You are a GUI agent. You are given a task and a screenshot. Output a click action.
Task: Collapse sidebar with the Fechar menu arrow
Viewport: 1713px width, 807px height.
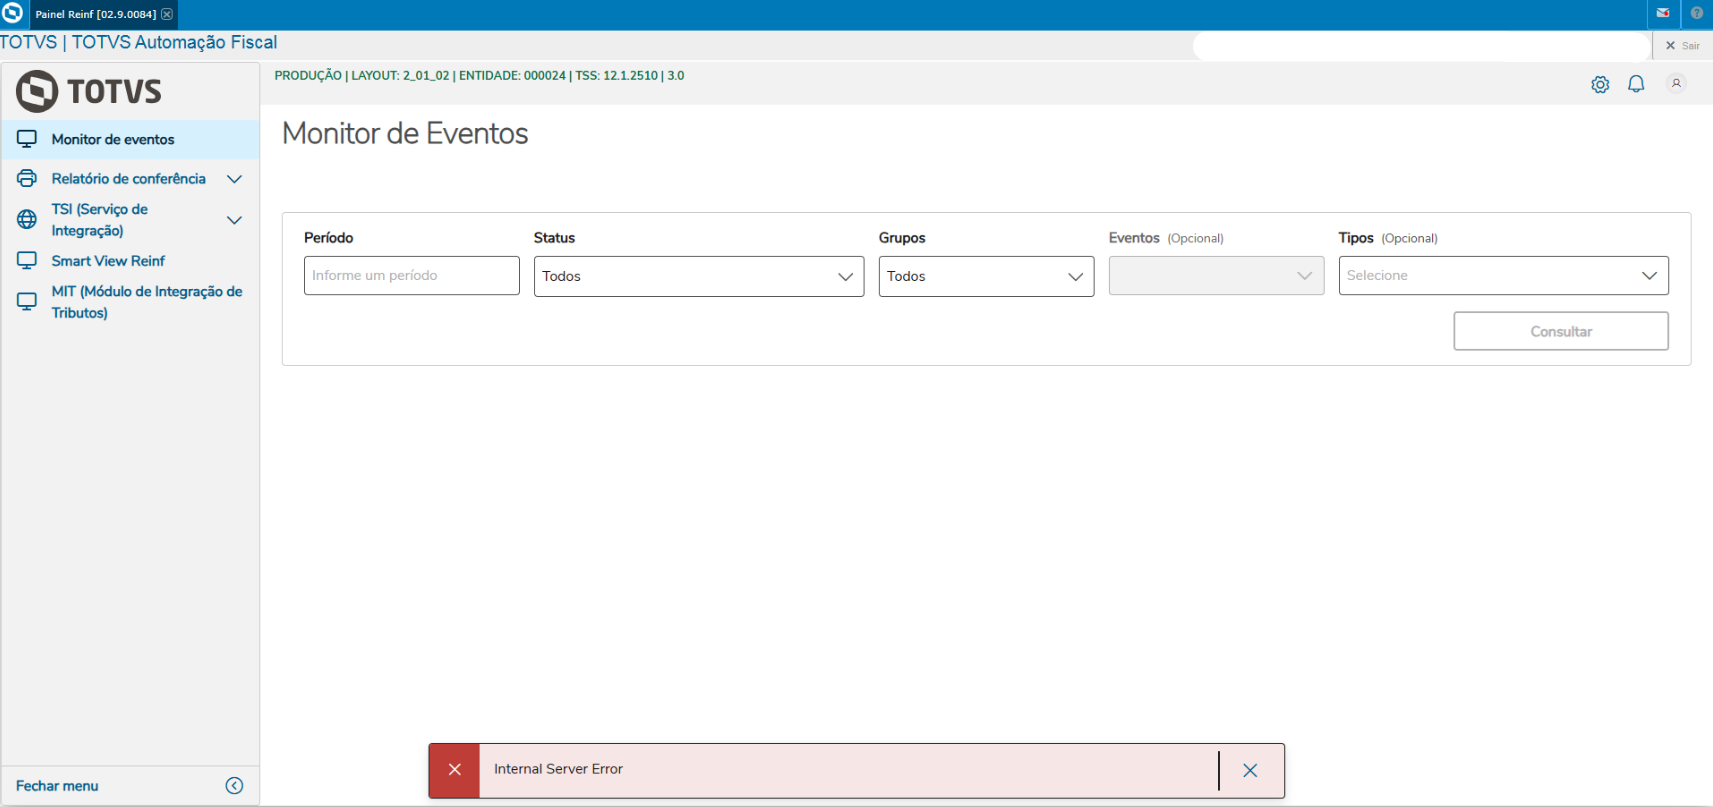(235, 786)
